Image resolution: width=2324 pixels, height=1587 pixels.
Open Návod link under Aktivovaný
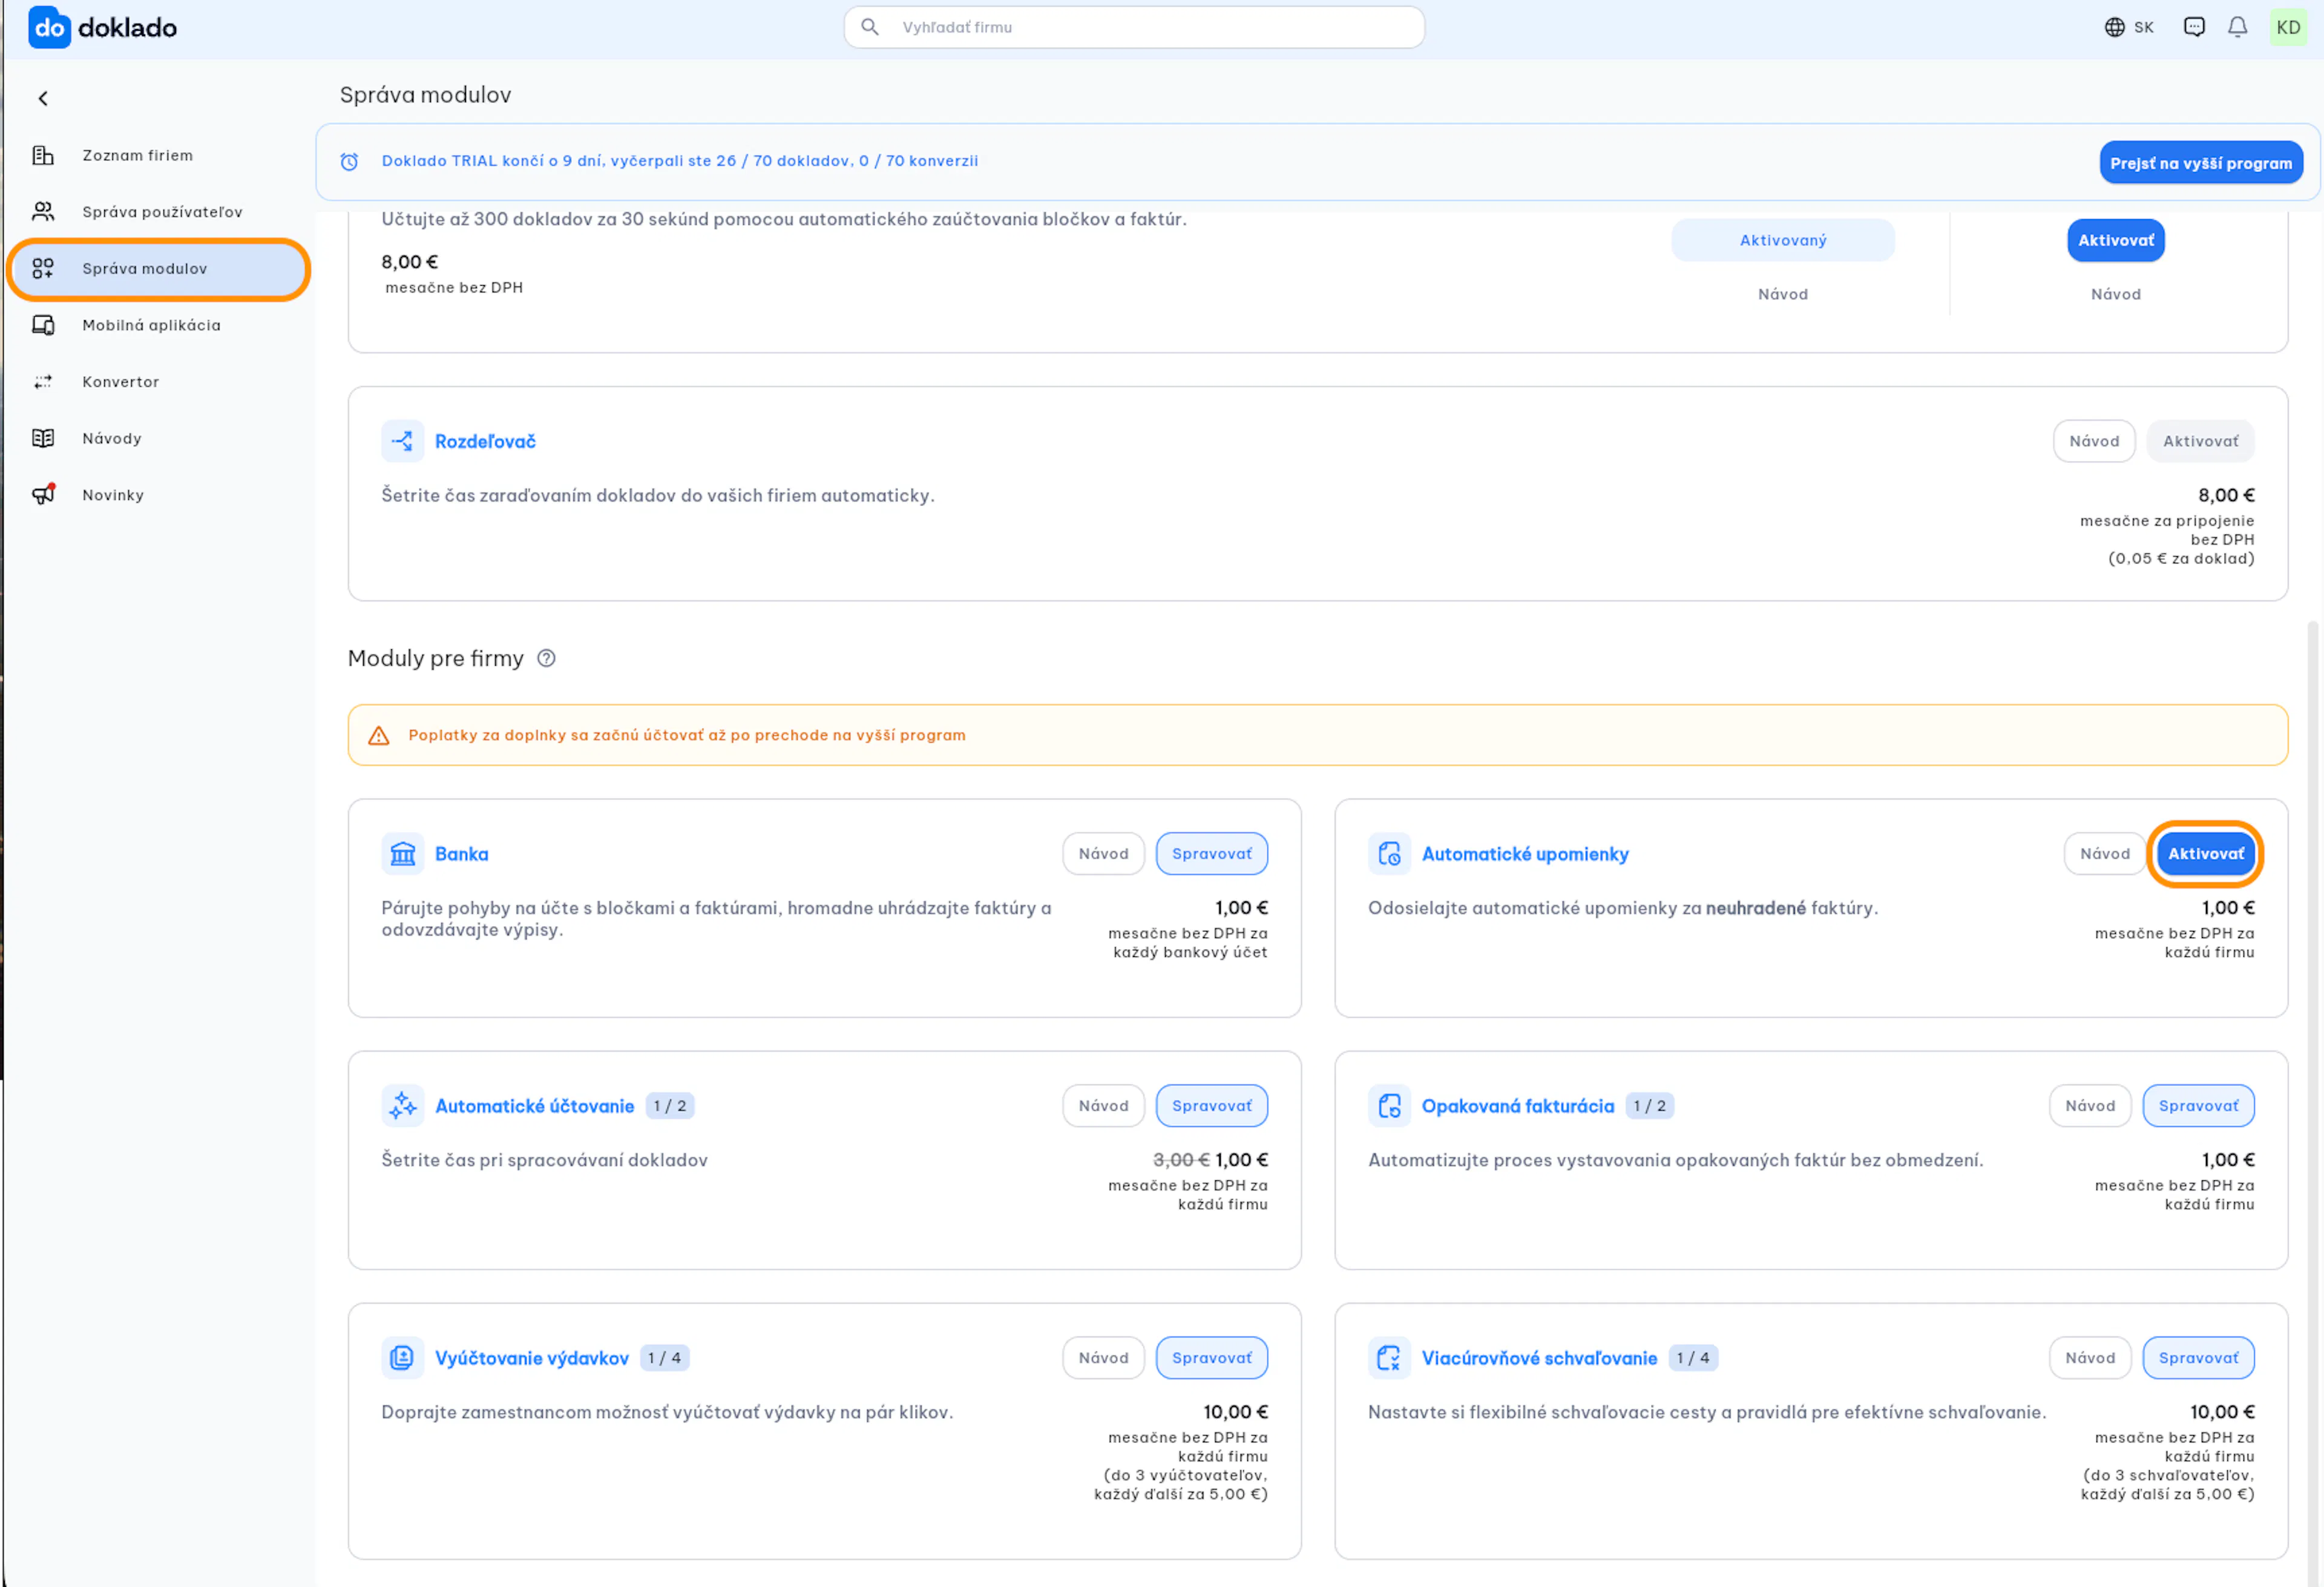coord(1783,294)
